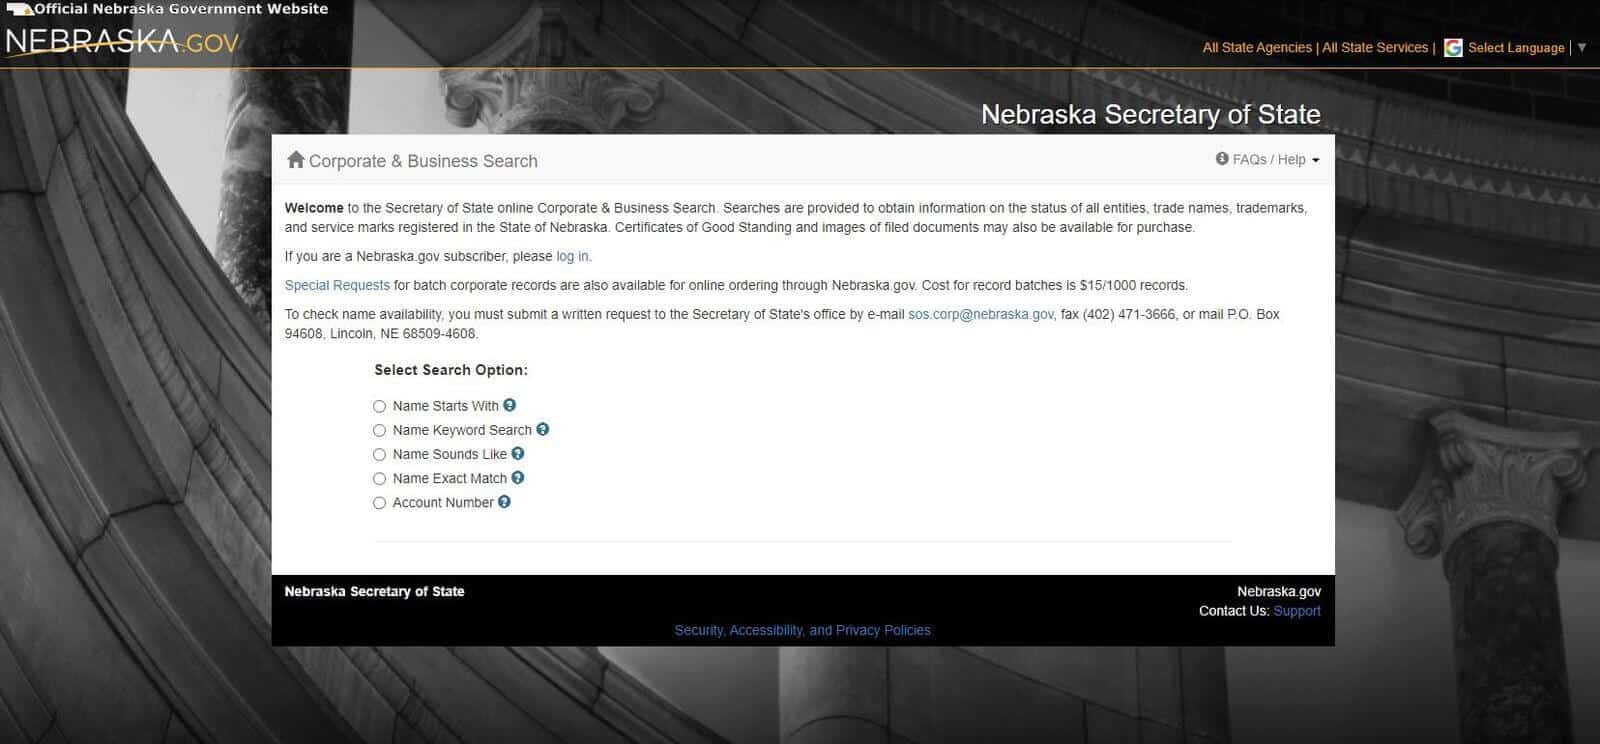Viewport: 1600px width, 744px height.
Task: Click the Corporate & Business Search heading
Action: (423, 161)
